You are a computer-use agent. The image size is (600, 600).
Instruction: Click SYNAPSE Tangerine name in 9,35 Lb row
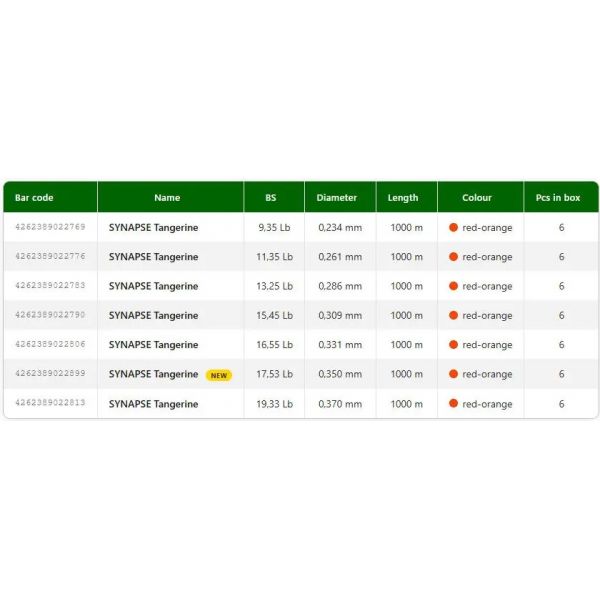tap(153, 228)
